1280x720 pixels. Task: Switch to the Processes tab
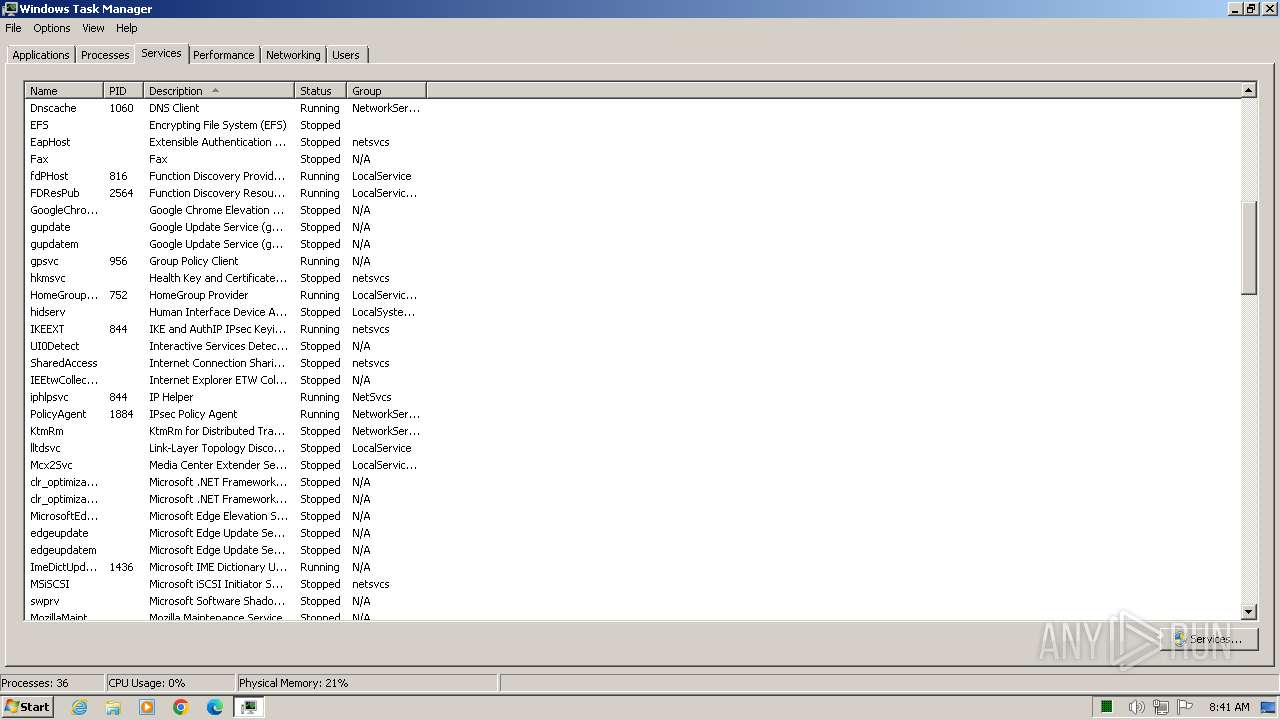(x=105, y=55)
